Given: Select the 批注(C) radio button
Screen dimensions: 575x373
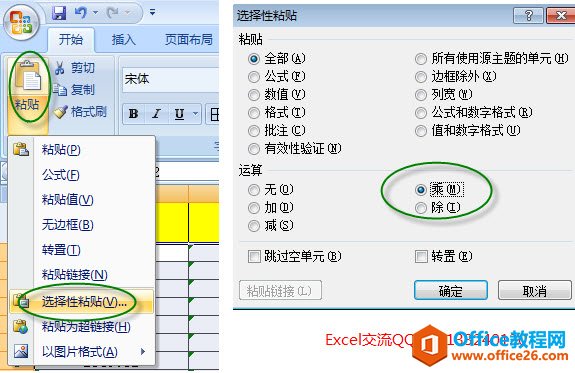Looking at the screenshot, I should 254,131.
